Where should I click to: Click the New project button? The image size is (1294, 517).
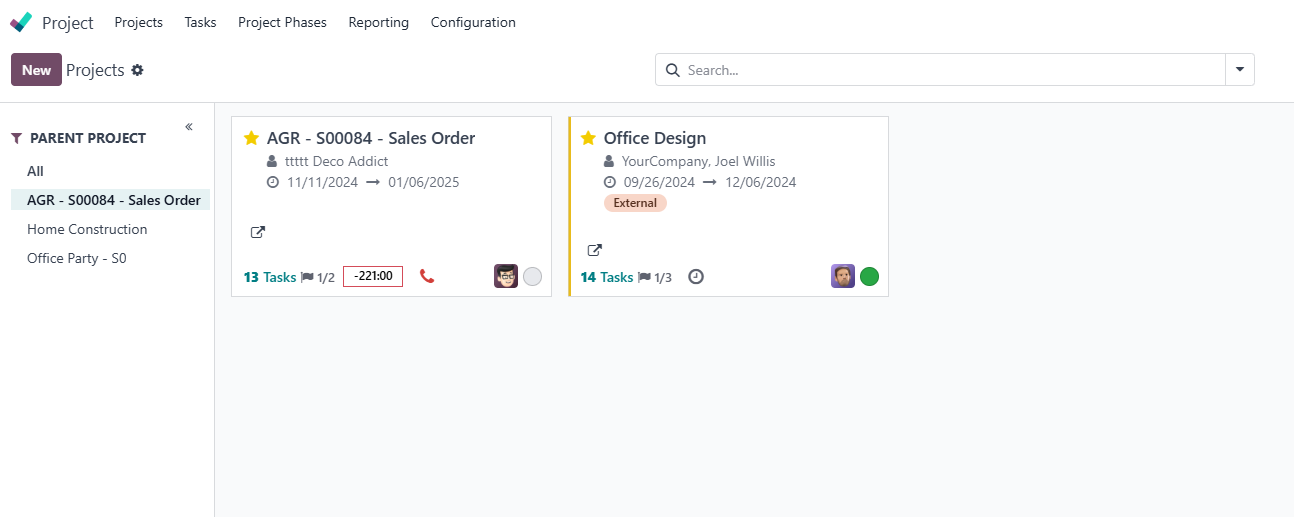click(36, 70)
